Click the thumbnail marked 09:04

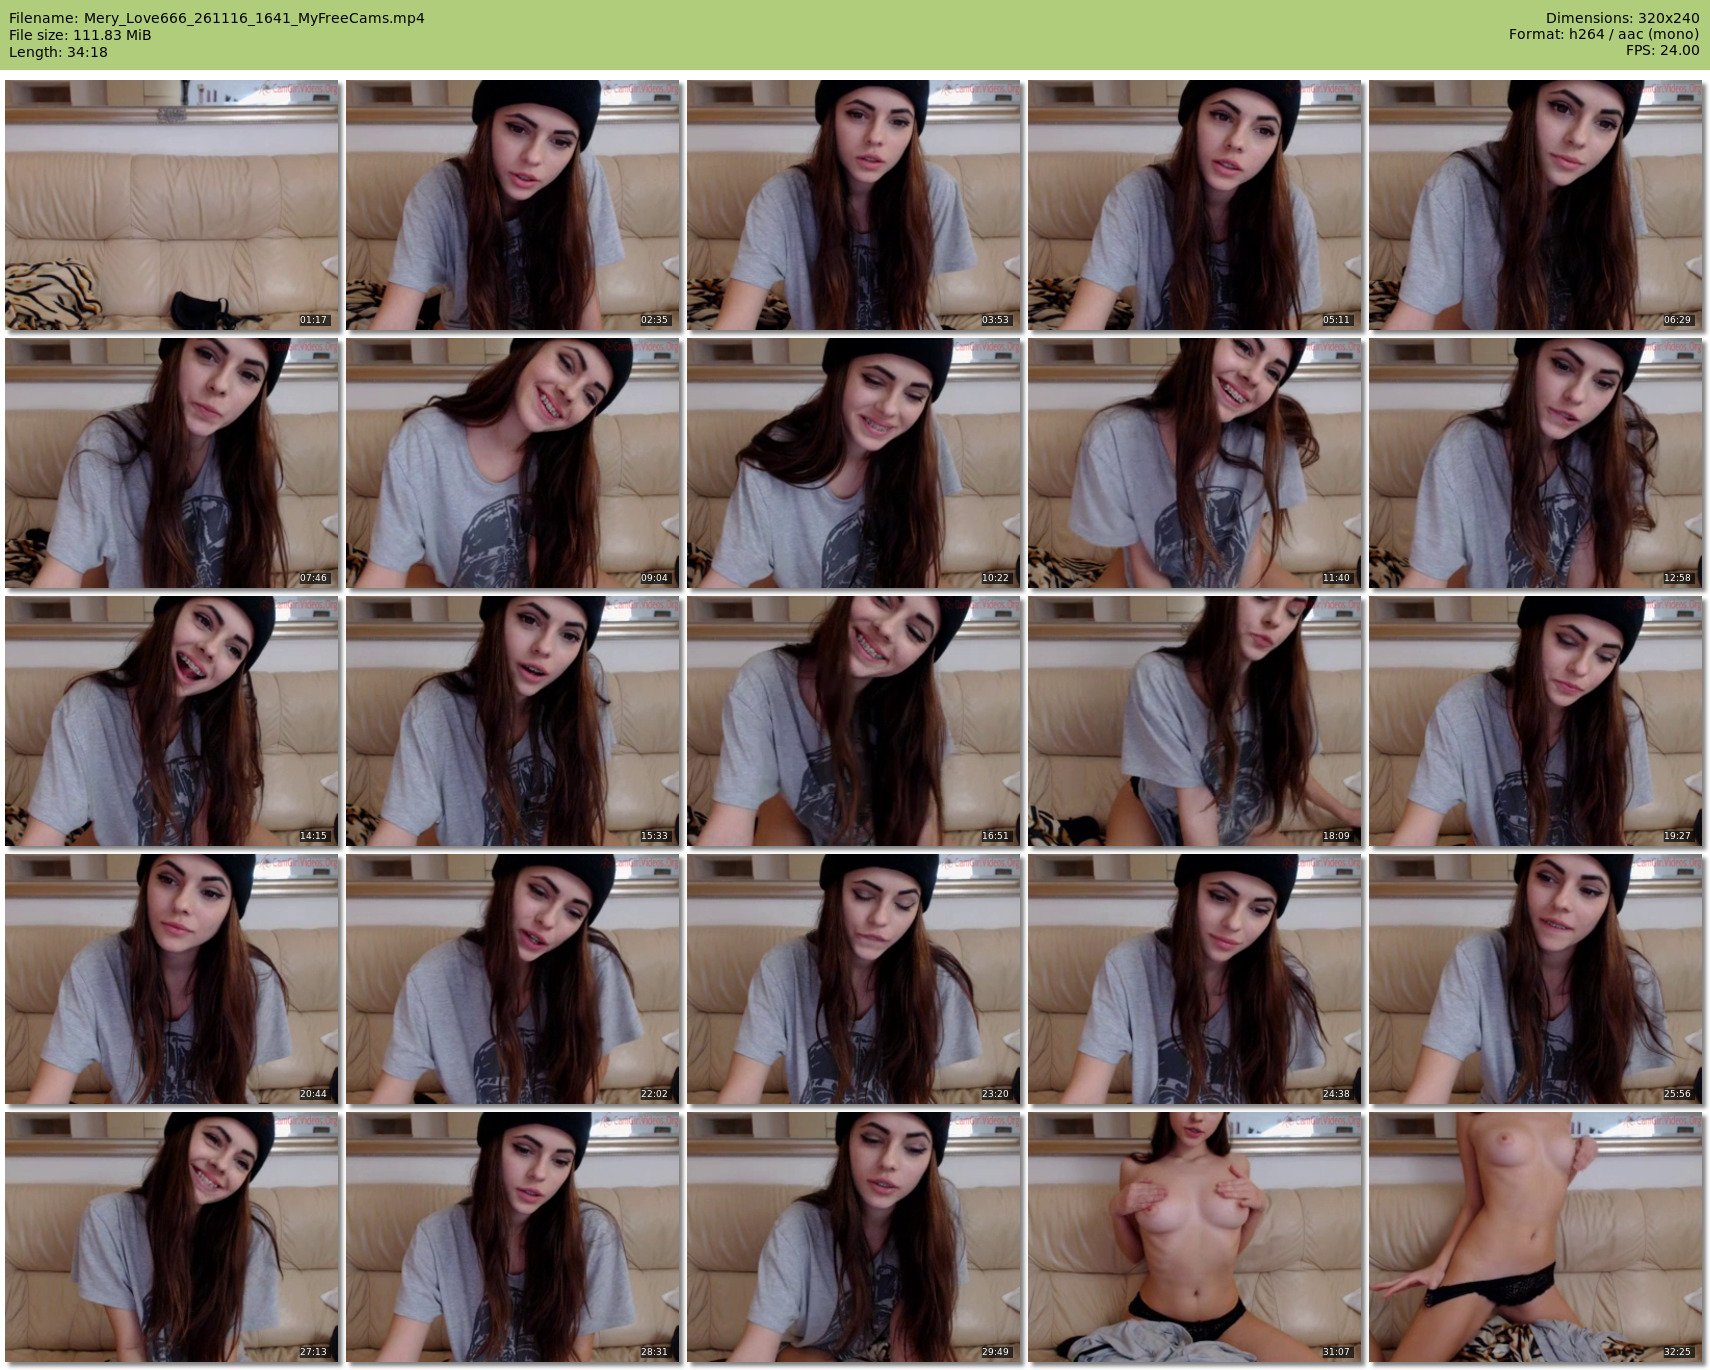pyautogui.click(x=512, y=463)
